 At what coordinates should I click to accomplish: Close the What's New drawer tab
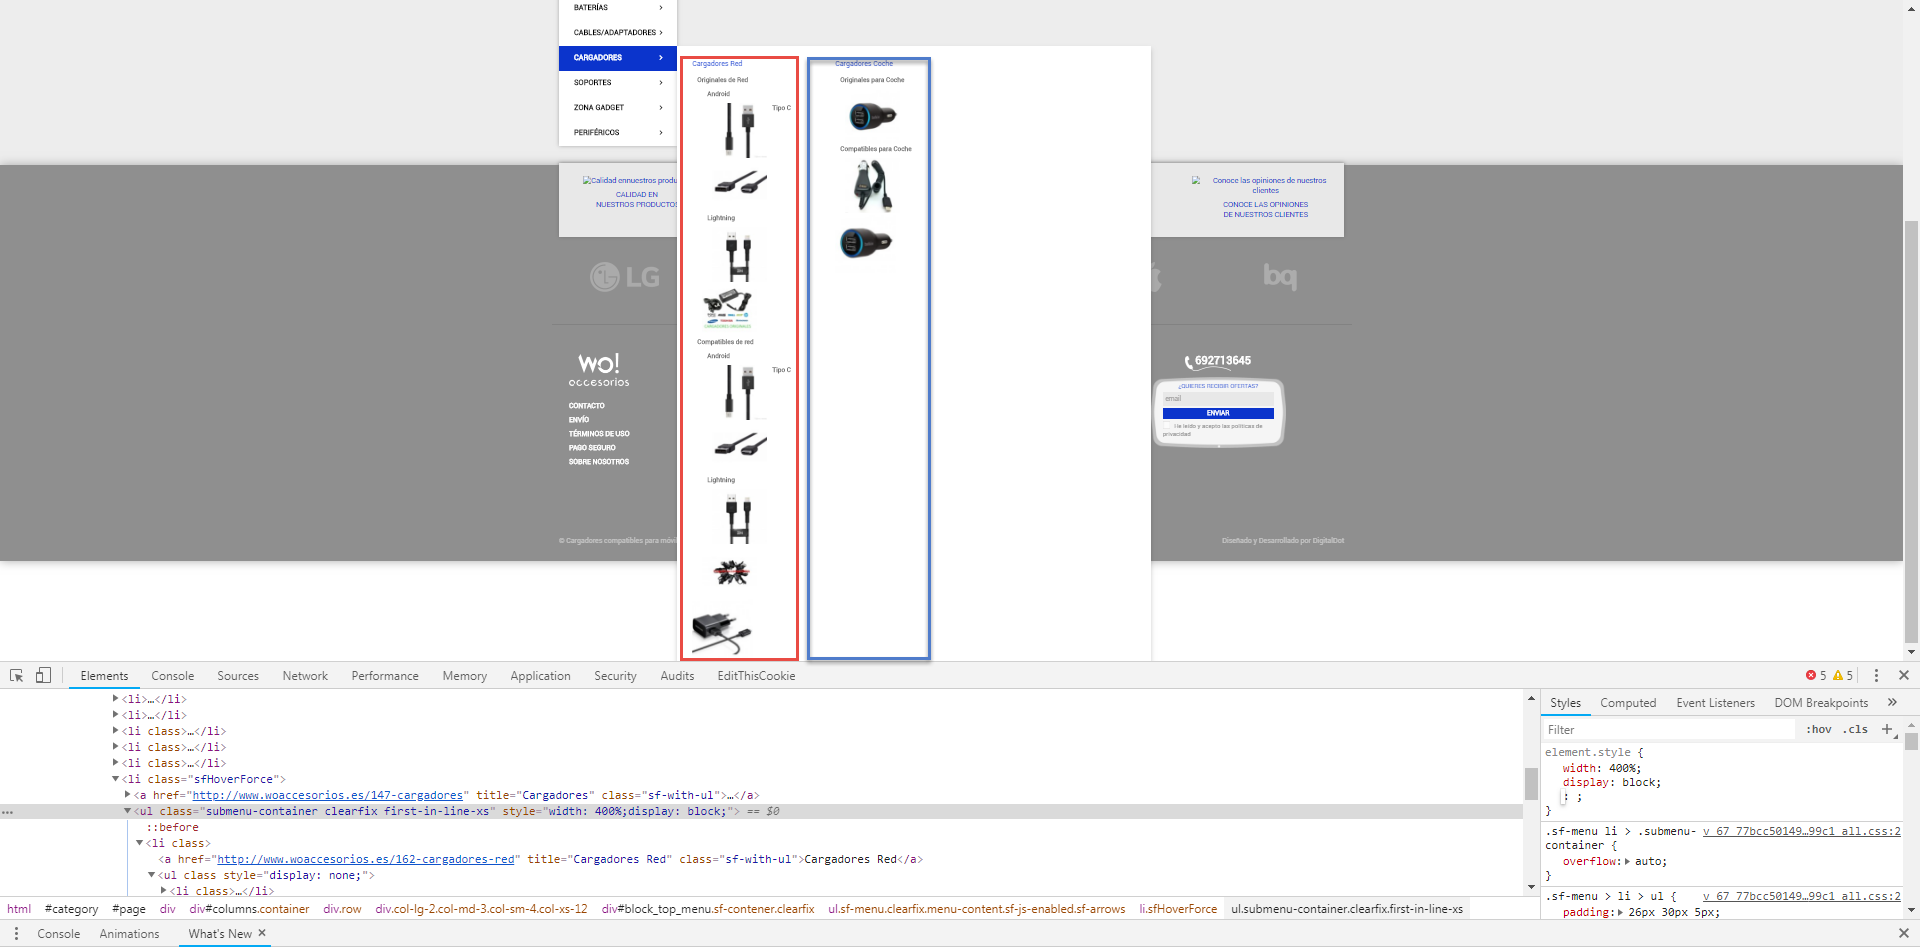tap(262, 933)
